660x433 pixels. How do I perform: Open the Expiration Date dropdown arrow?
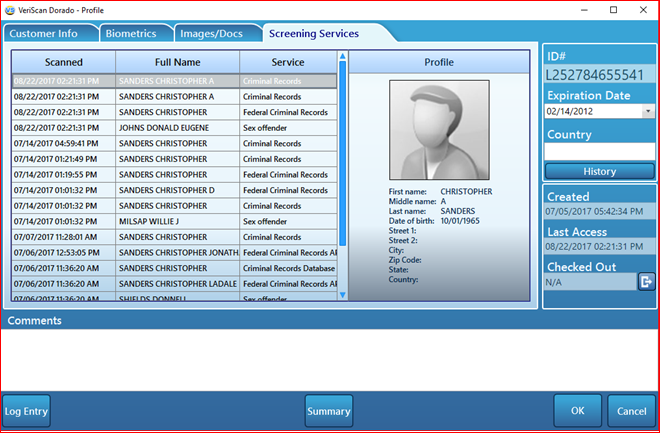click(x=648, y=112)
